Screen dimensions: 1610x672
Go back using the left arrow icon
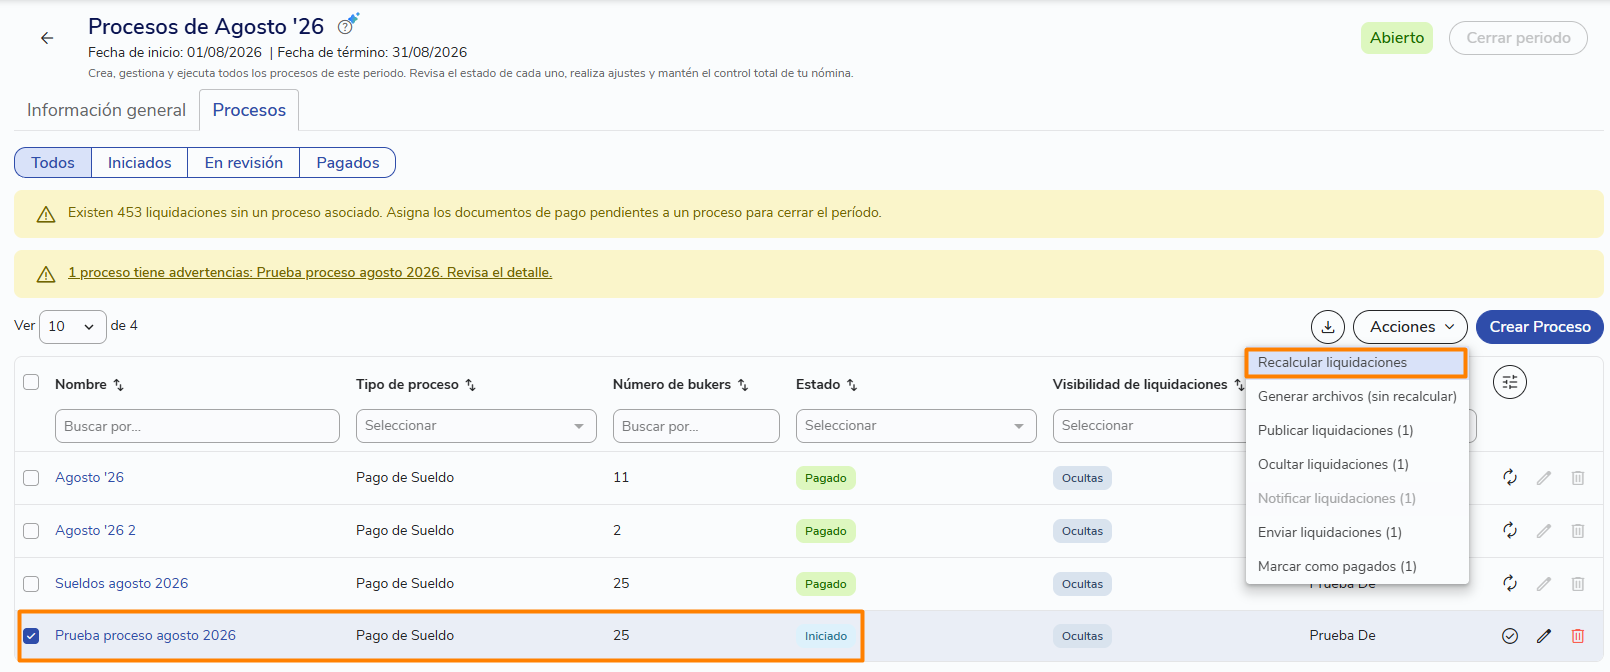[47, 38]
